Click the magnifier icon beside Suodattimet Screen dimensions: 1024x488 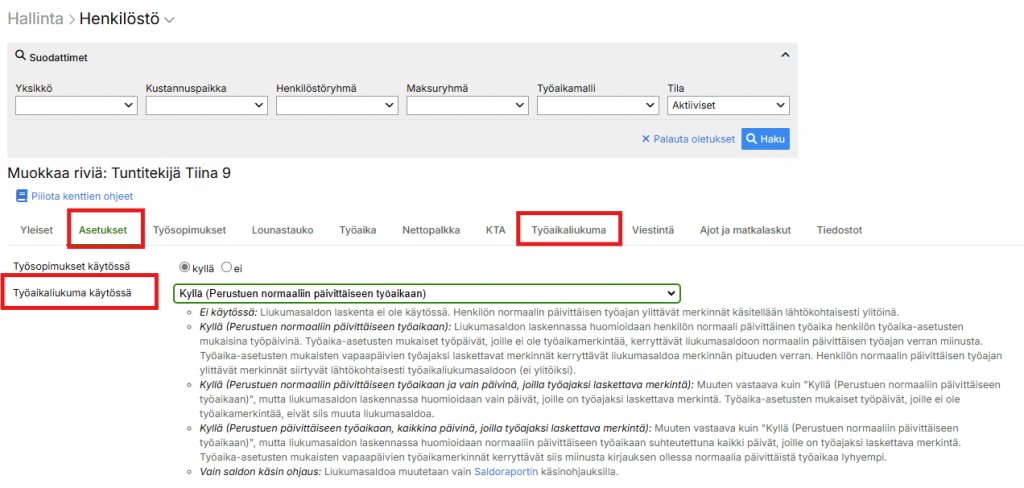(x=20, y=58)
